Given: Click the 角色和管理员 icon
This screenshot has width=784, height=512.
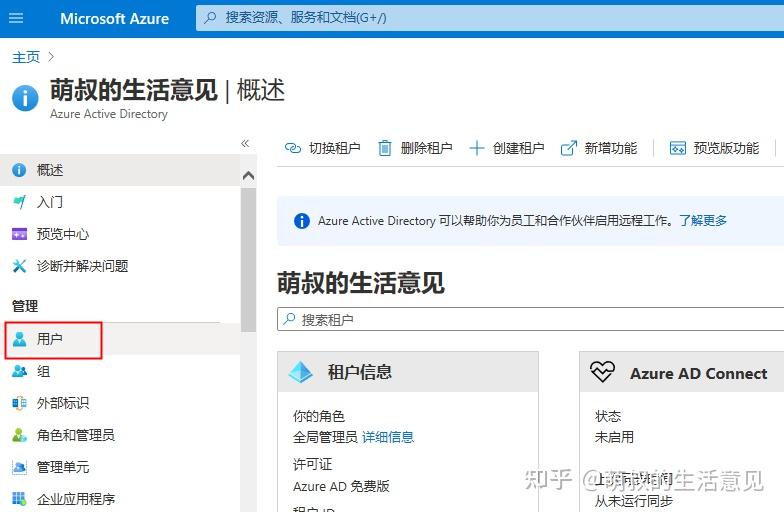Looking at the screenshot, I should 19,435.
